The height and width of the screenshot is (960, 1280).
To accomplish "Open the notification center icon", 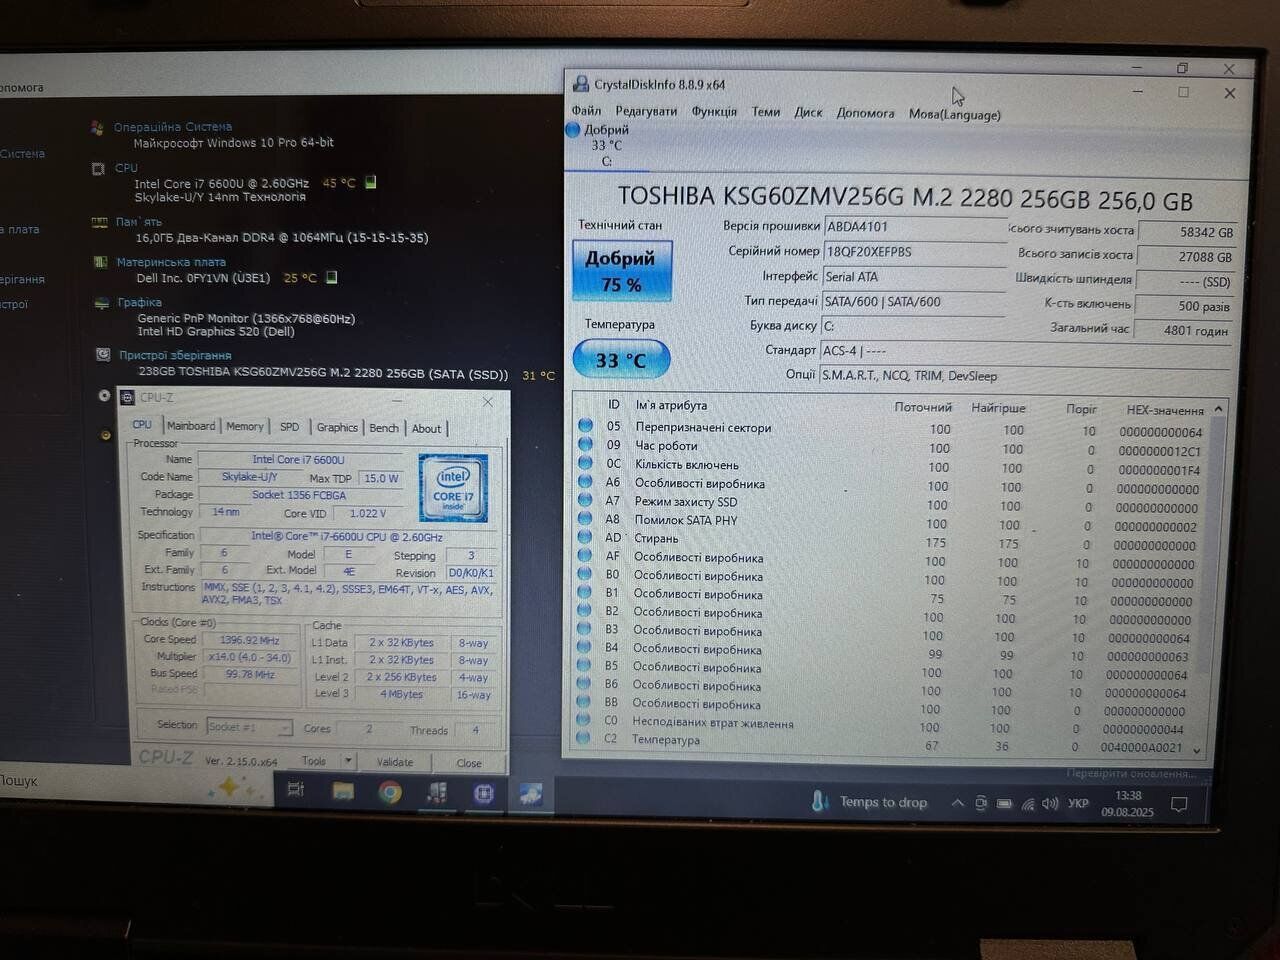I will click(x=1179, y=804).
